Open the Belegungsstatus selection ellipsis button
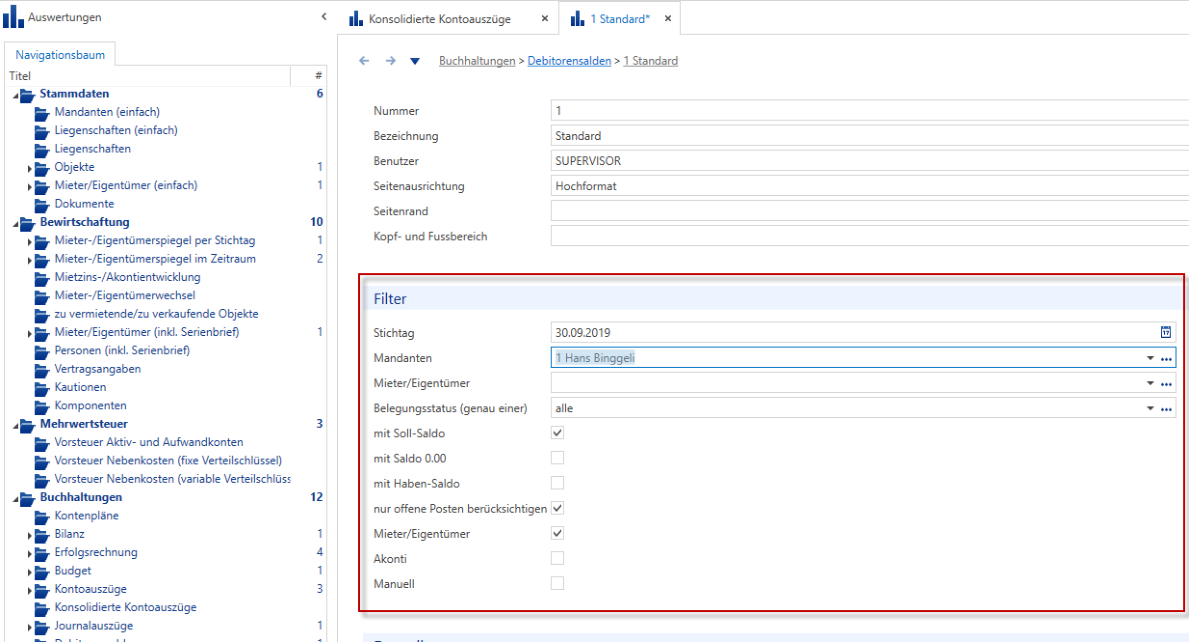1189x642 pixels. tap(1166, 409)
